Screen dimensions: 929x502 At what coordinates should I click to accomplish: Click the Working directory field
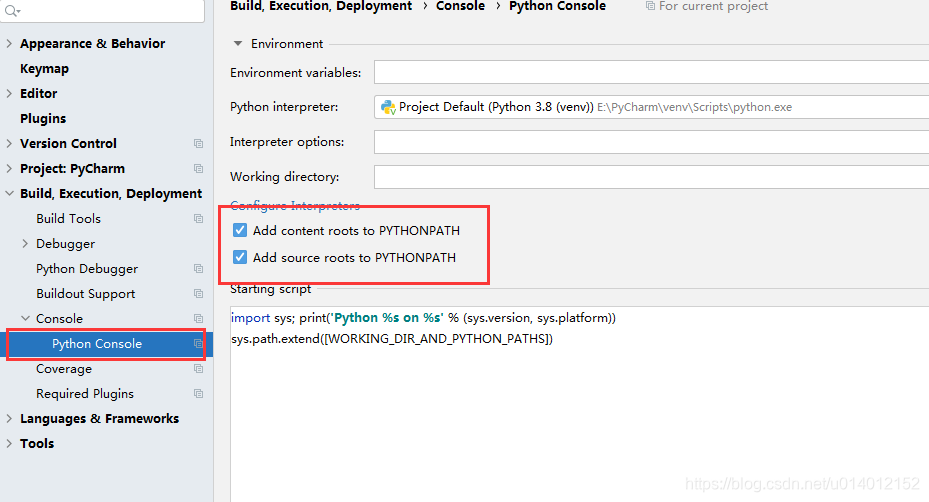pos(651,177)
